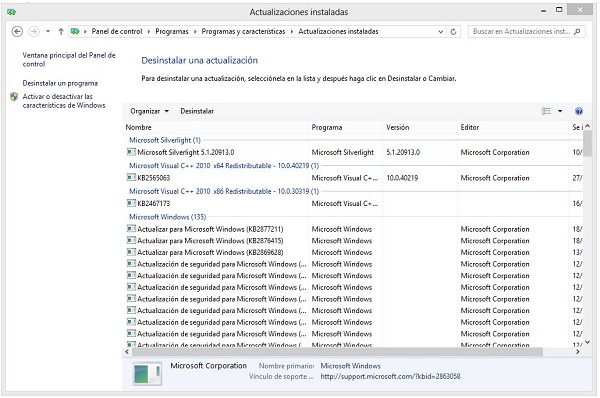Expand the chevron after Programas breadcrumb
600x398 pixels.
195,32
